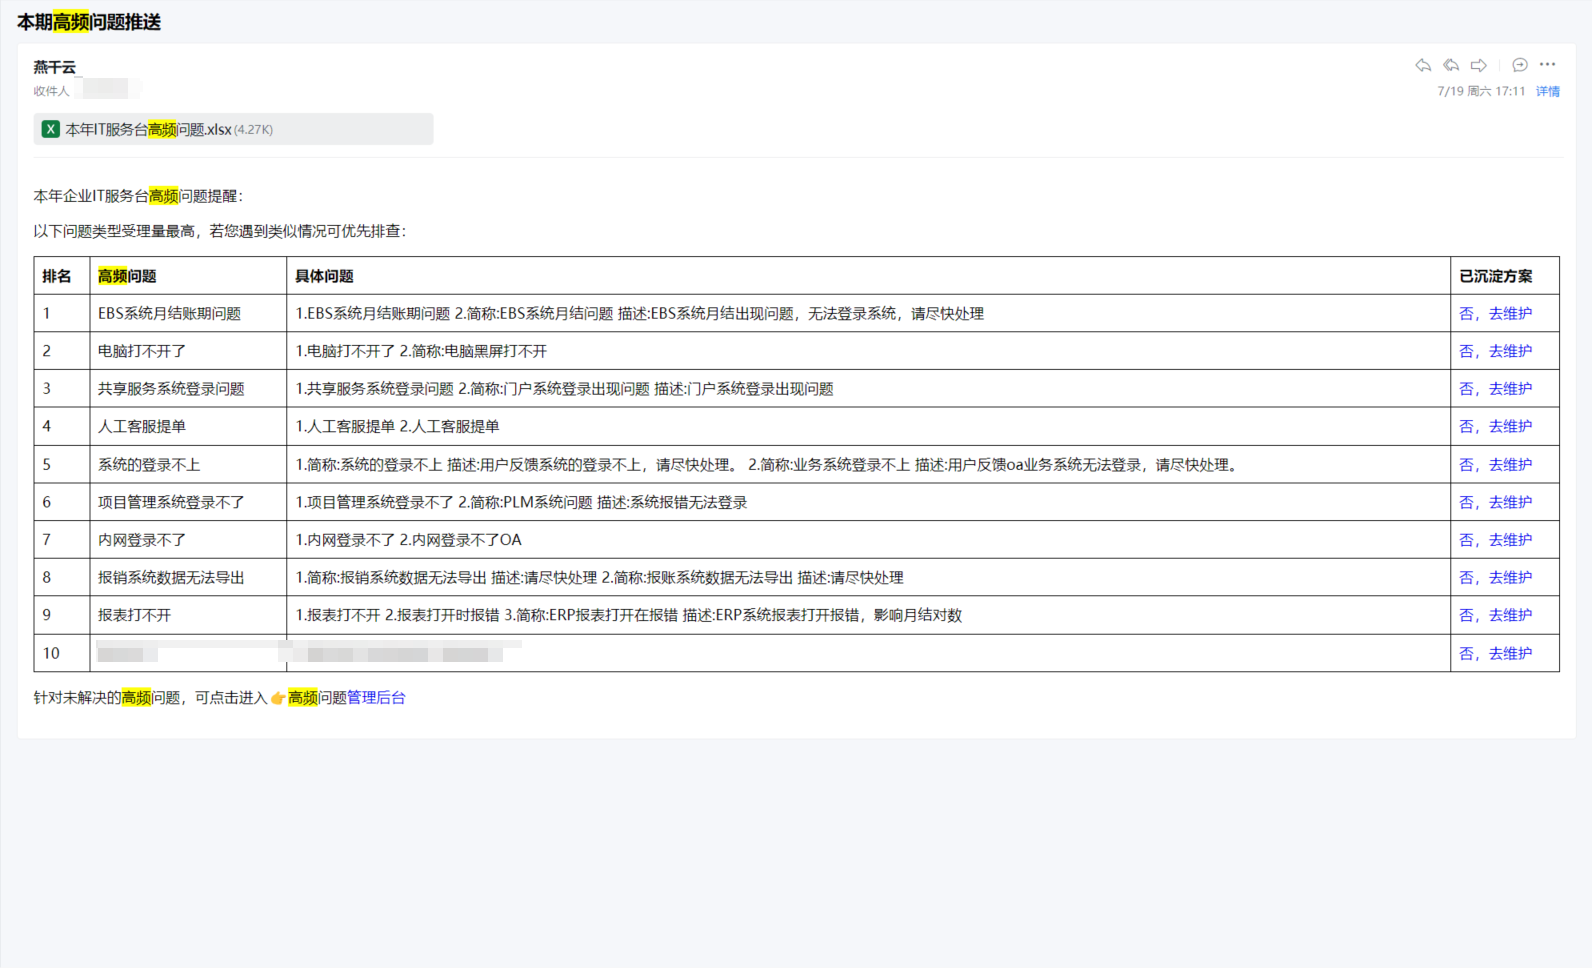1592x968 pixels.
Task: Click the reply-all double arrow icon
Action: point(1451,65)
